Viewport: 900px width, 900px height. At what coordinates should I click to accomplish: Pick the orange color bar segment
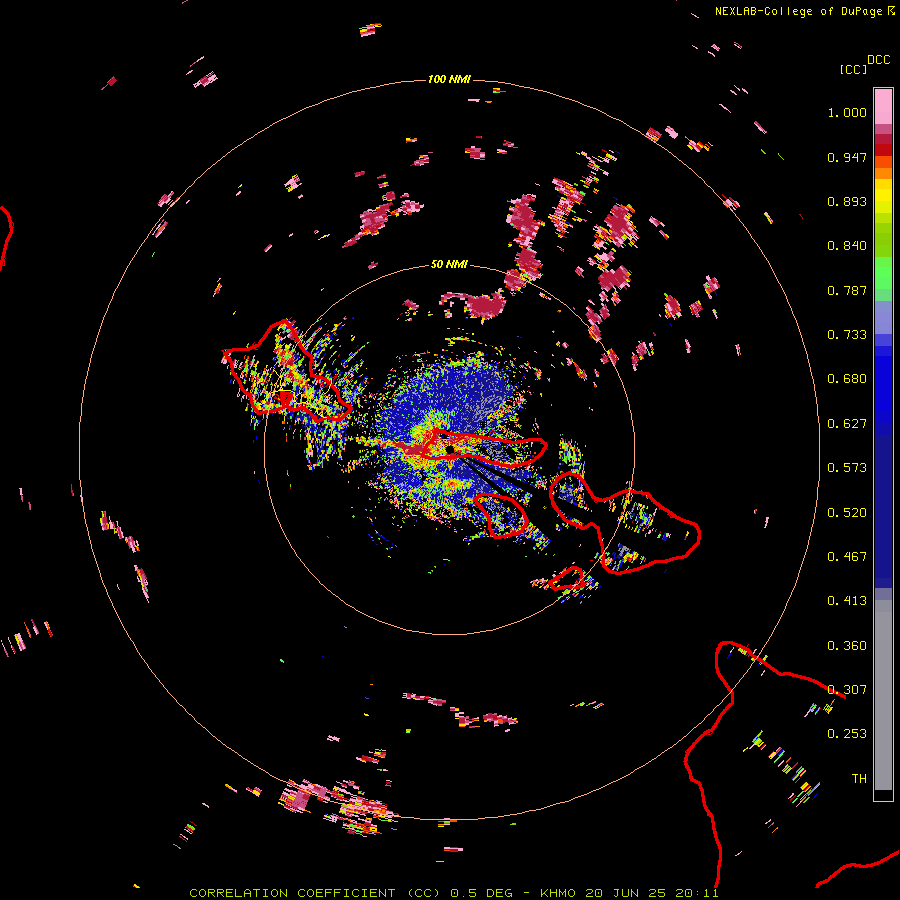(883, 173)
